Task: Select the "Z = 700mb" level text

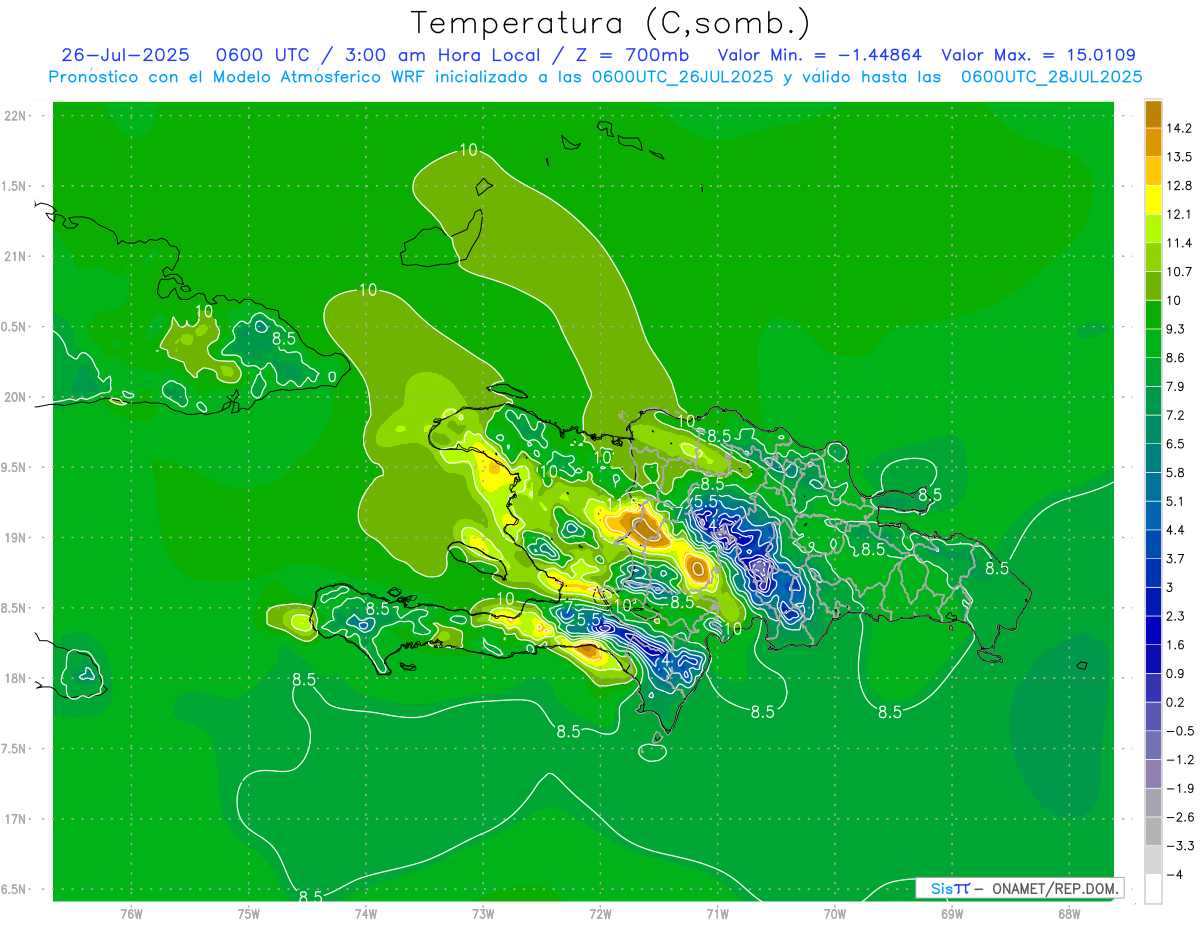Action: [635, 55]
